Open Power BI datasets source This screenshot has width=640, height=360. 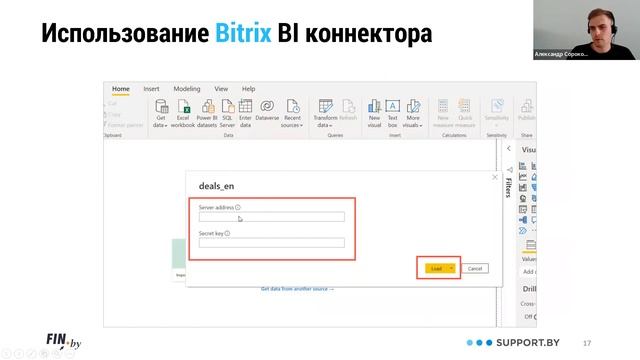tap(207, 113)
